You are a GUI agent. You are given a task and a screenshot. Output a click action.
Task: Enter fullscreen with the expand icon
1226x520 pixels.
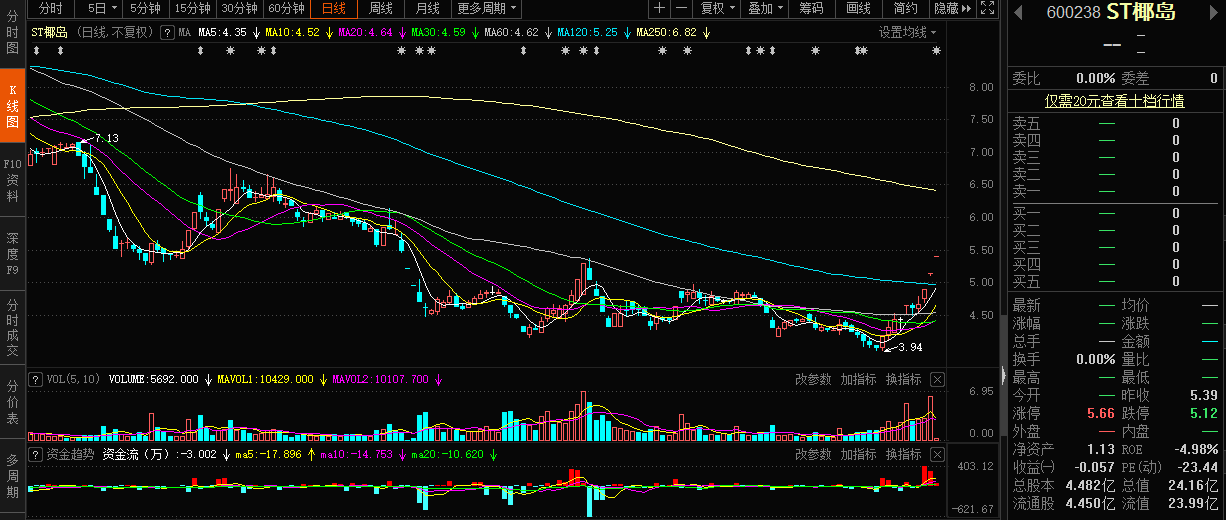[987, 8]
